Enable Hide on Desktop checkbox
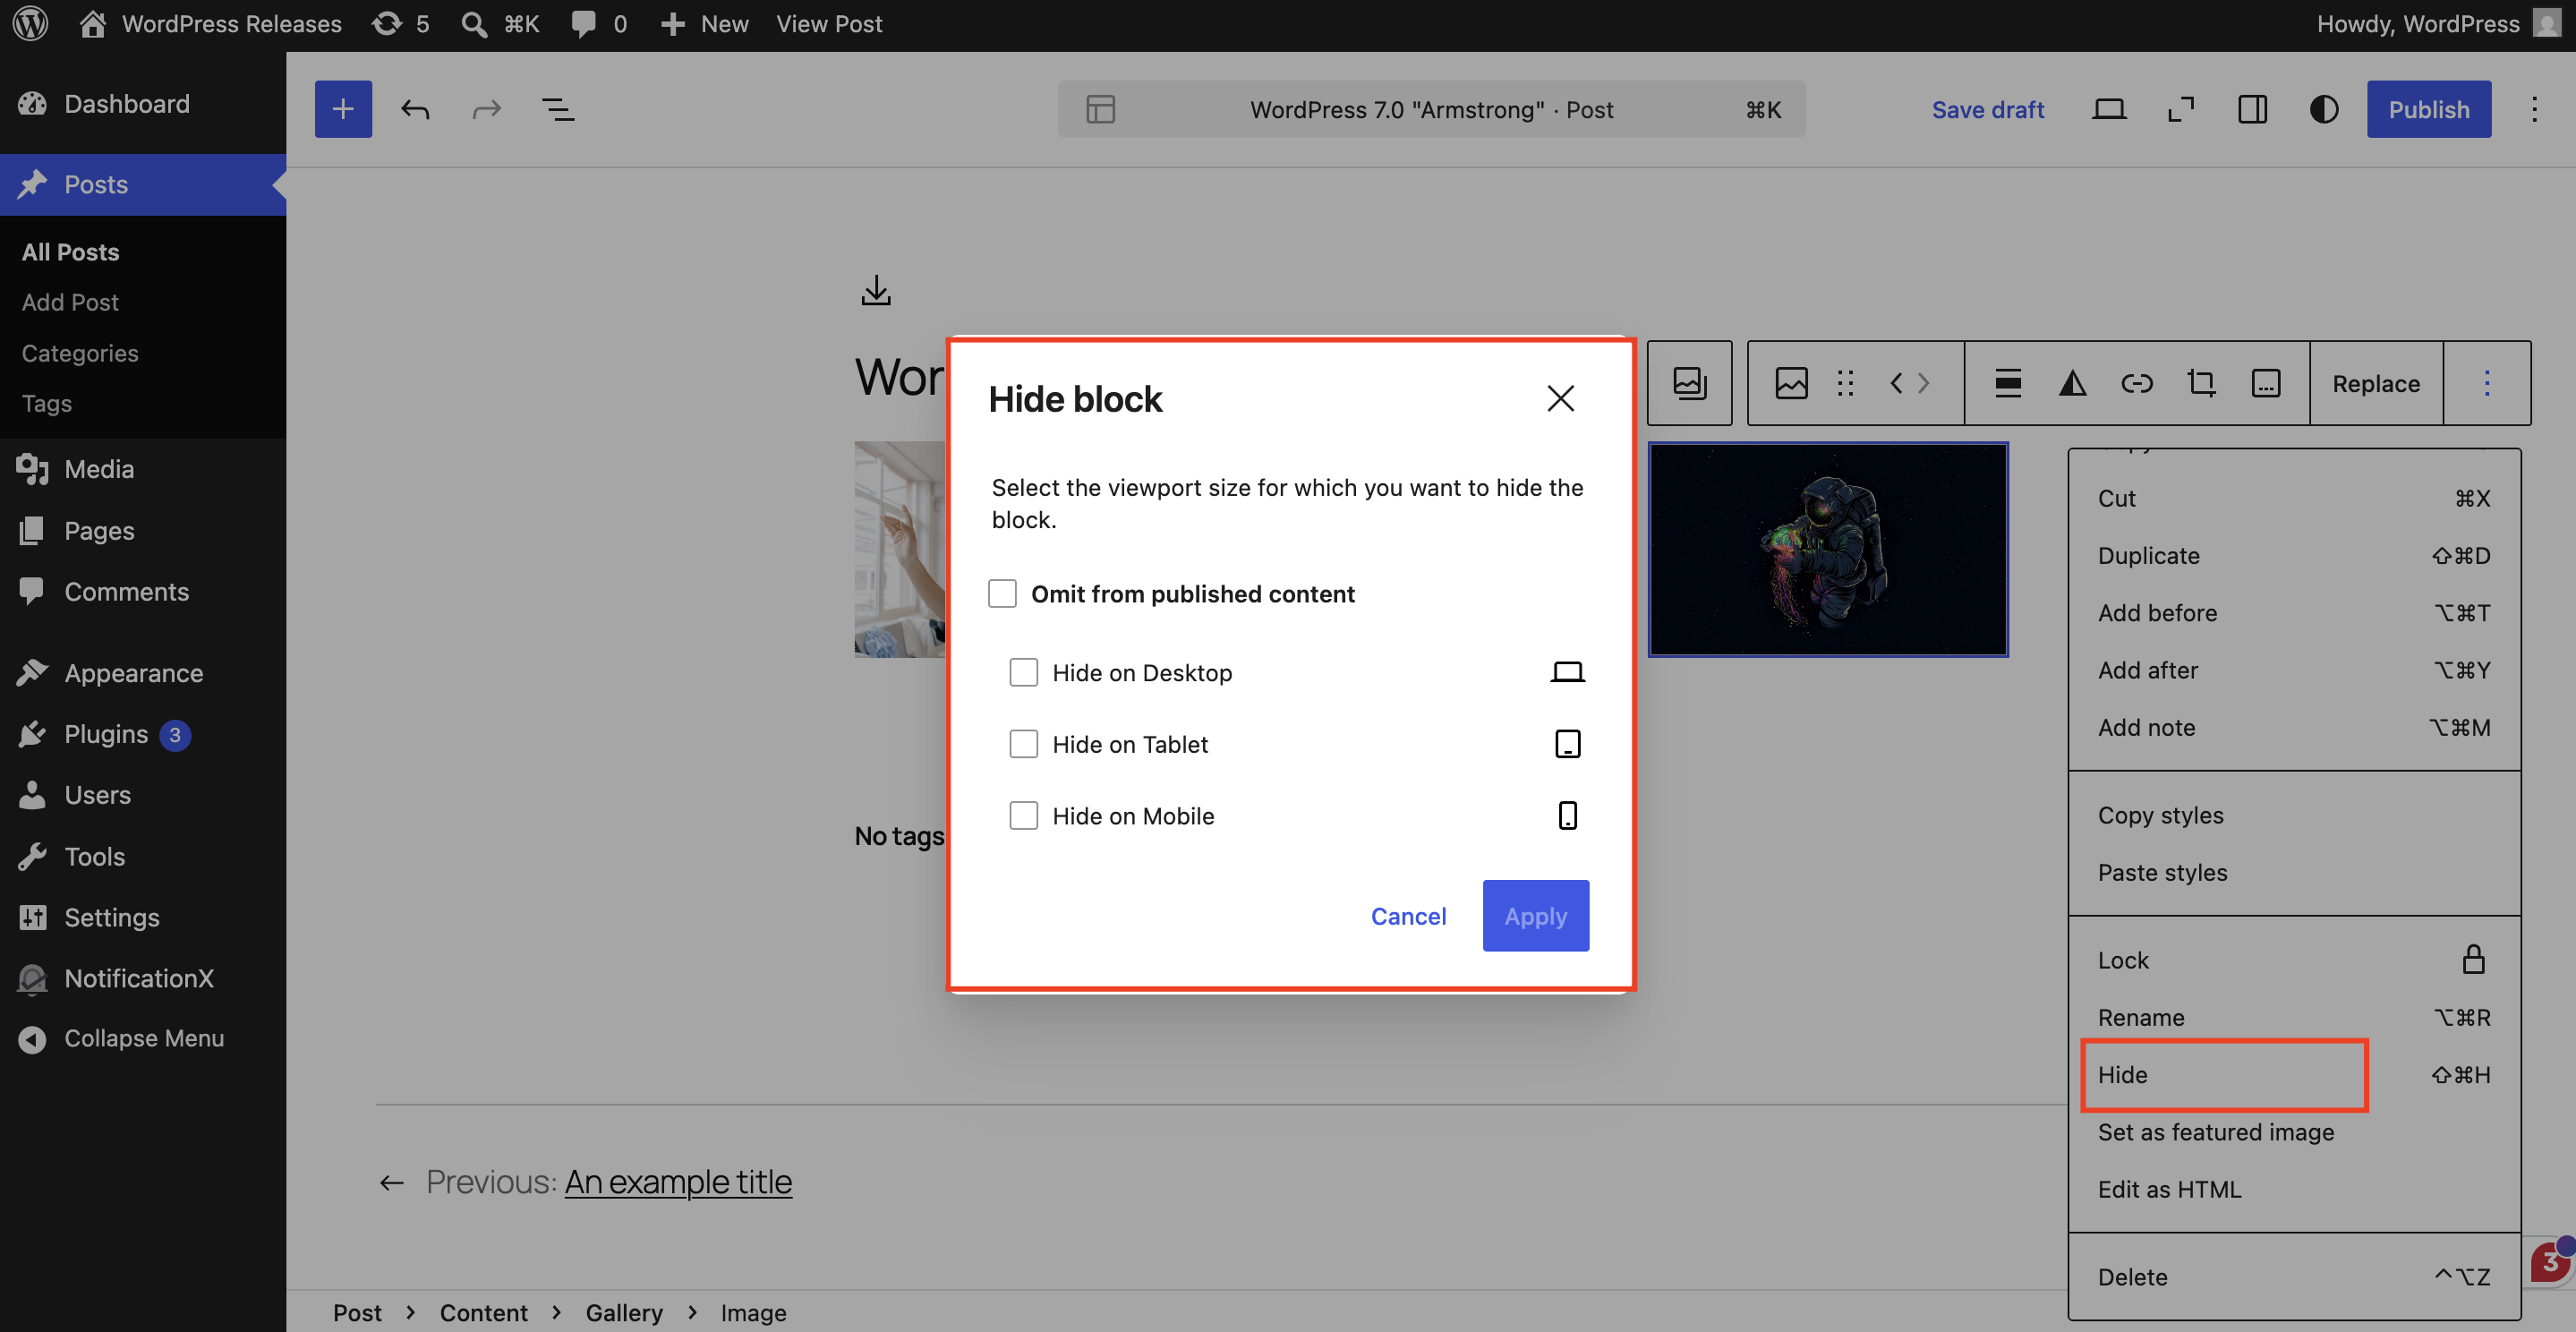This screenshot has width=2576, height=1332. pos(1023,672)
